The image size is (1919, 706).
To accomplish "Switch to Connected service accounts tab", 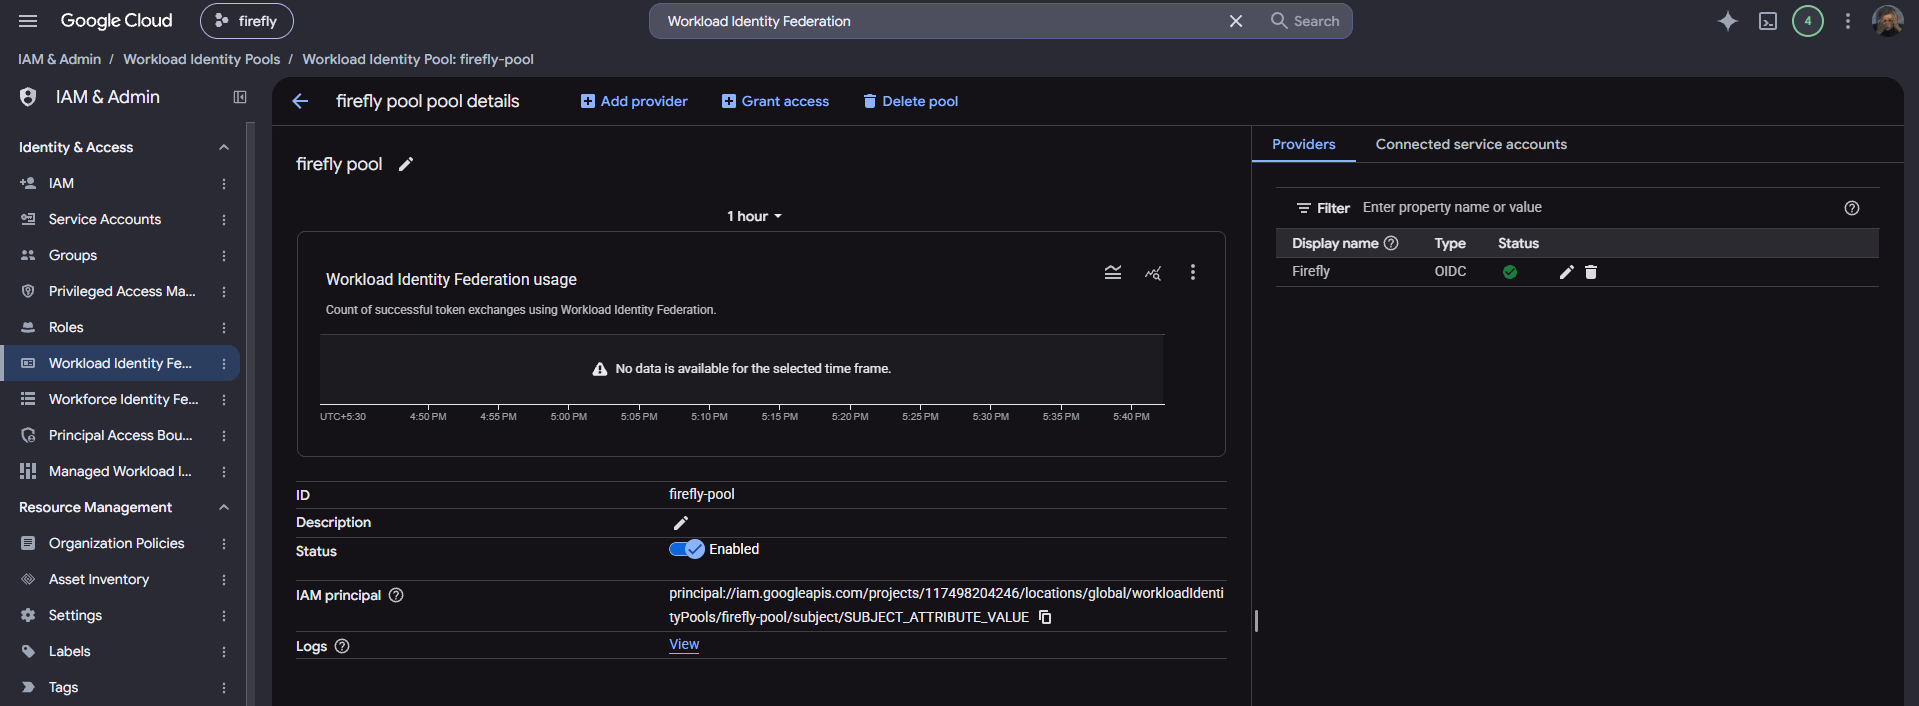I will click(1471, 144).
